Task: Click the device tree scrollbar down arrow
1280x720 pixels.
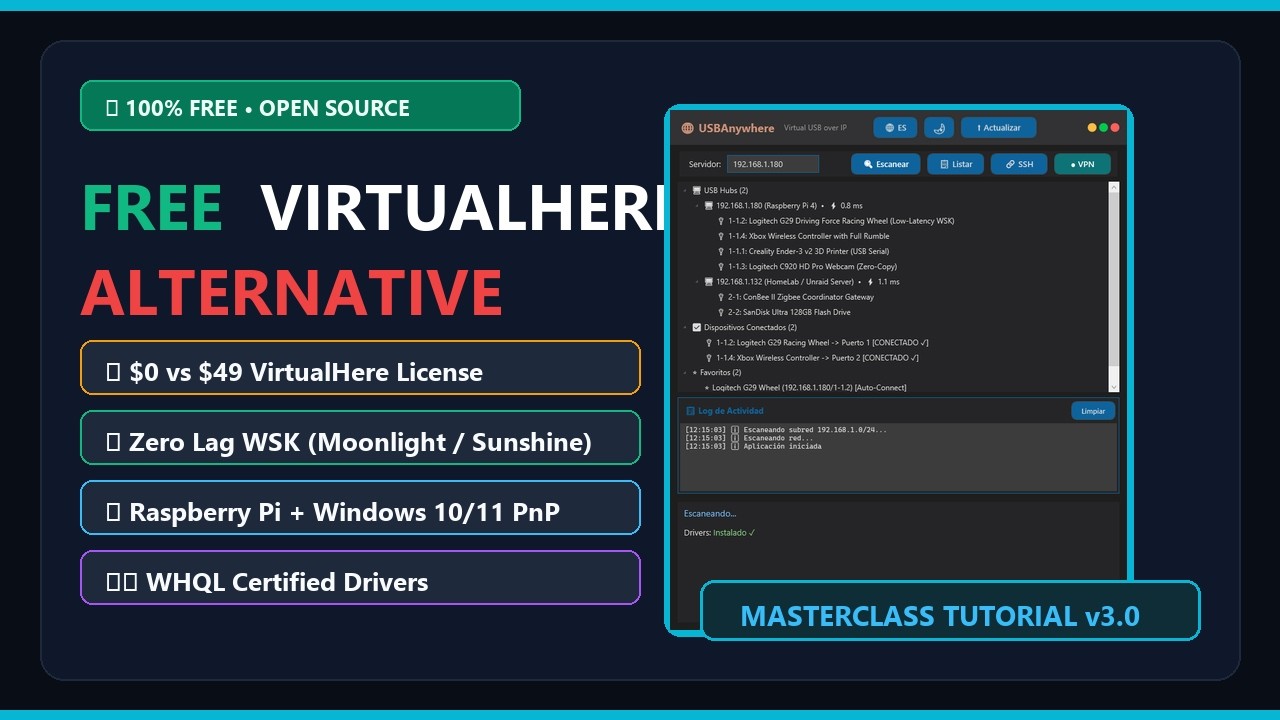Action: click(1113, 388)
